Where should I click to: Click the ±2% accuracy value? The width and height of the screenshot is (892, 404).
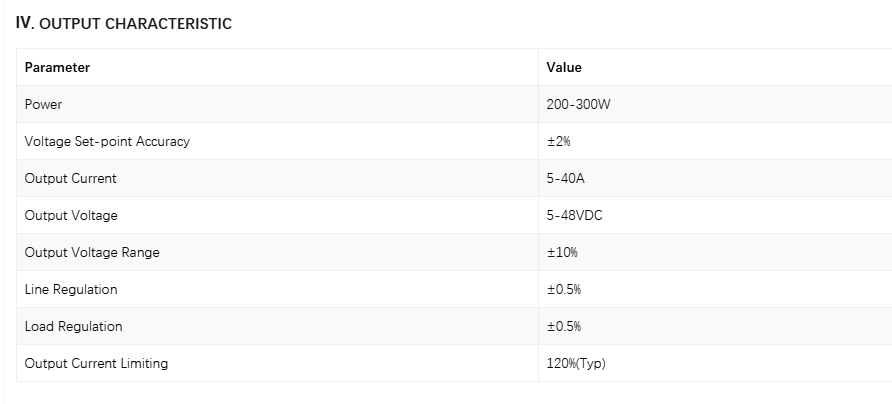coord(559,141)
